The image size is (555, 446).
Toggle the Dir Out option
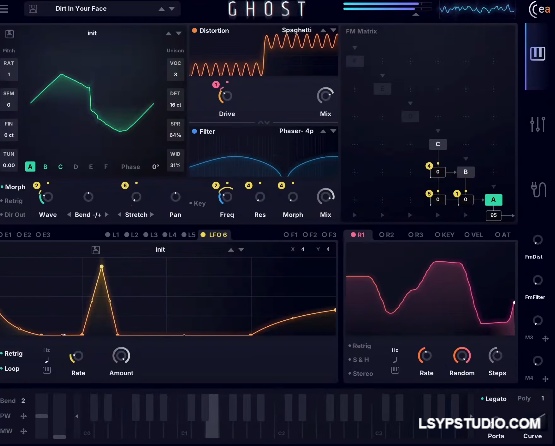[x=13, y=215]
